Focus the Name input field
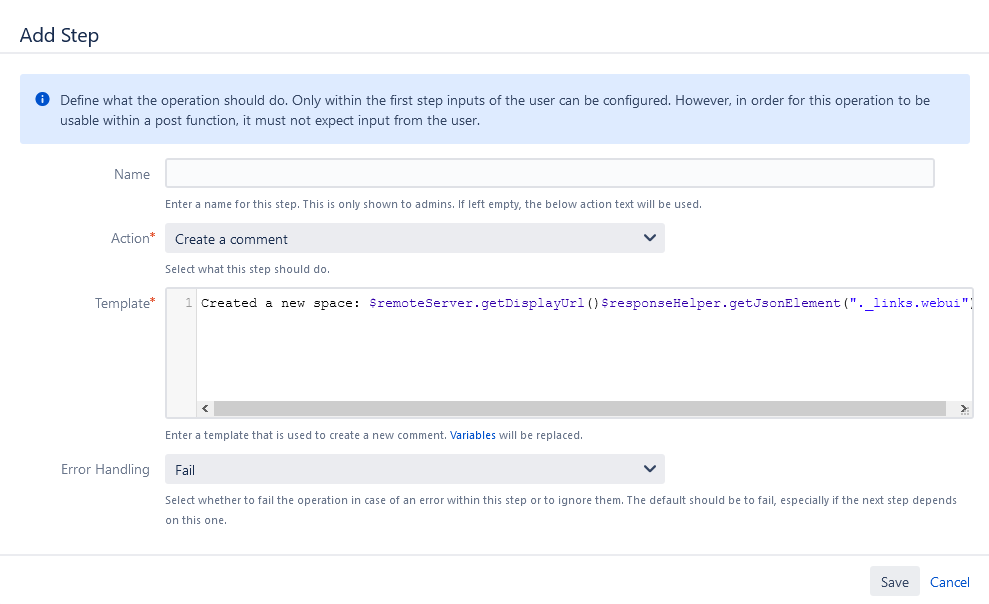 [549, 174]
